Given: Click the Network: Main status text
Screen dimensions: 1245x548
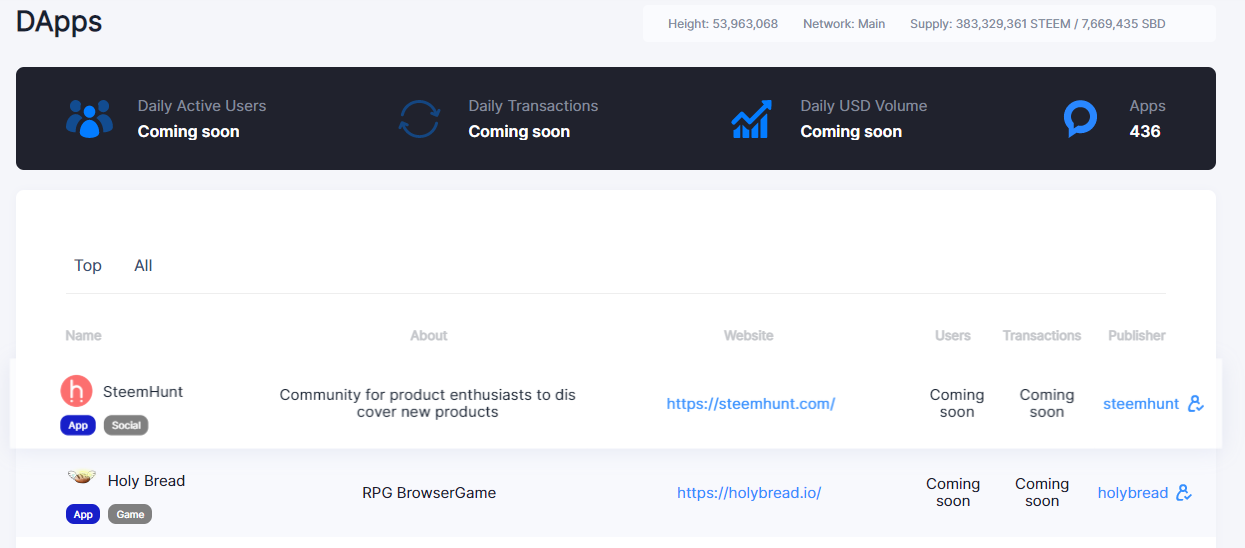Looking at the screenshot, I should point(844,24).
